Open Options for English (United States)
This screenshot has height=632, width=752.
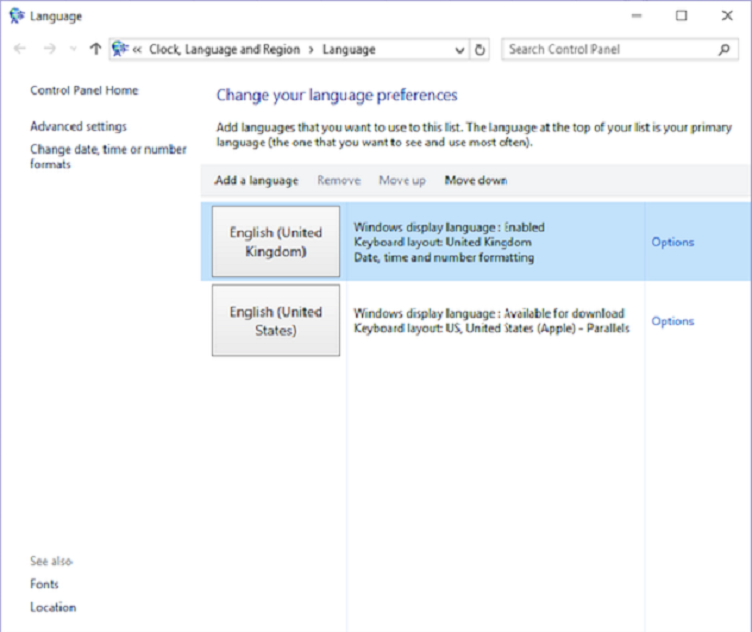[x=672, y=321]
